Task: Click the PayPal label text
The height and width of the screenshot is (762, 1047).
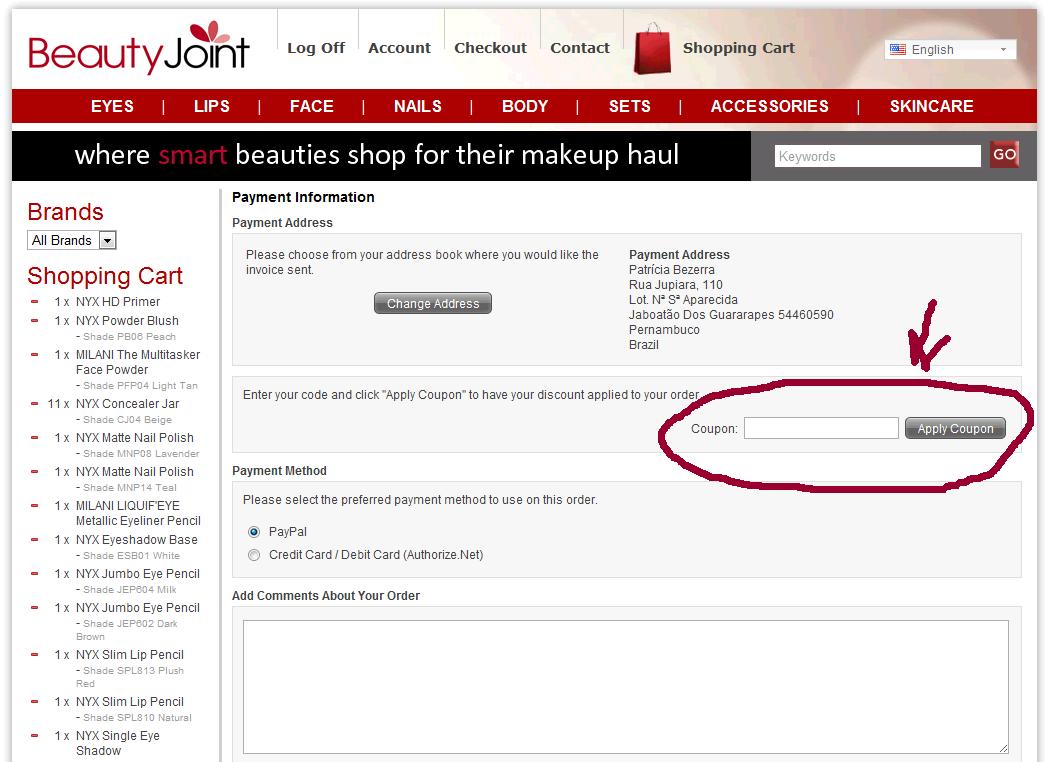Action: point(288,532)
